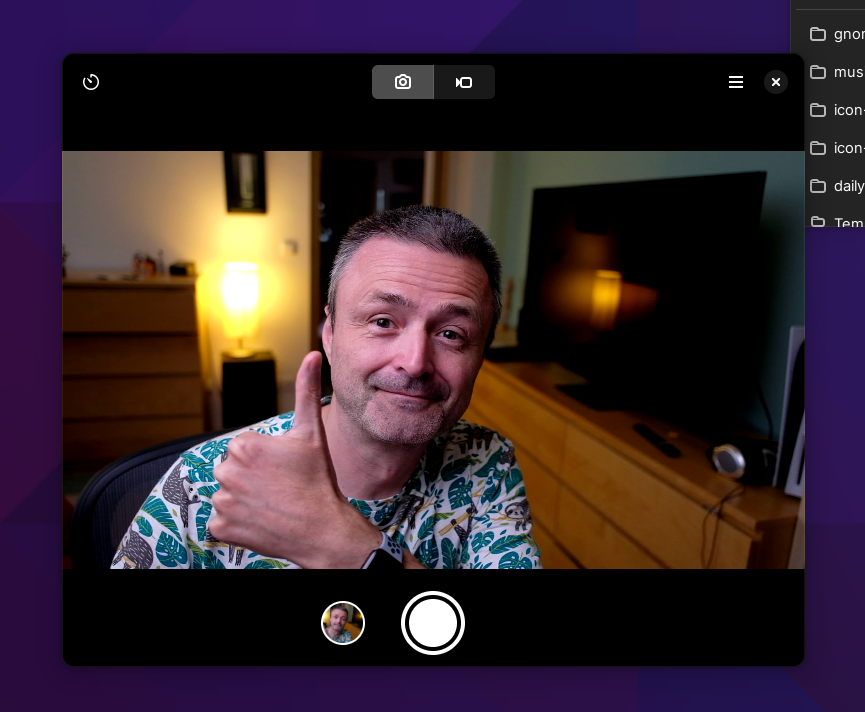The height and width of the screenshot is (712, 865).
Task: Open the upper "icon-" folder
Action: 848,110
